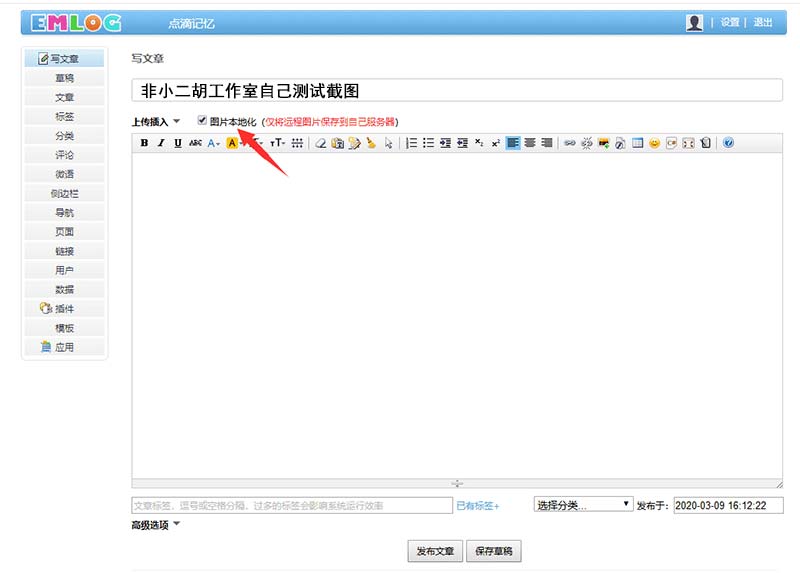Image resolution: width=800 pixels, height=573 pixels.
Task: Click the user avatar in header
Action: tap(694, 22)
